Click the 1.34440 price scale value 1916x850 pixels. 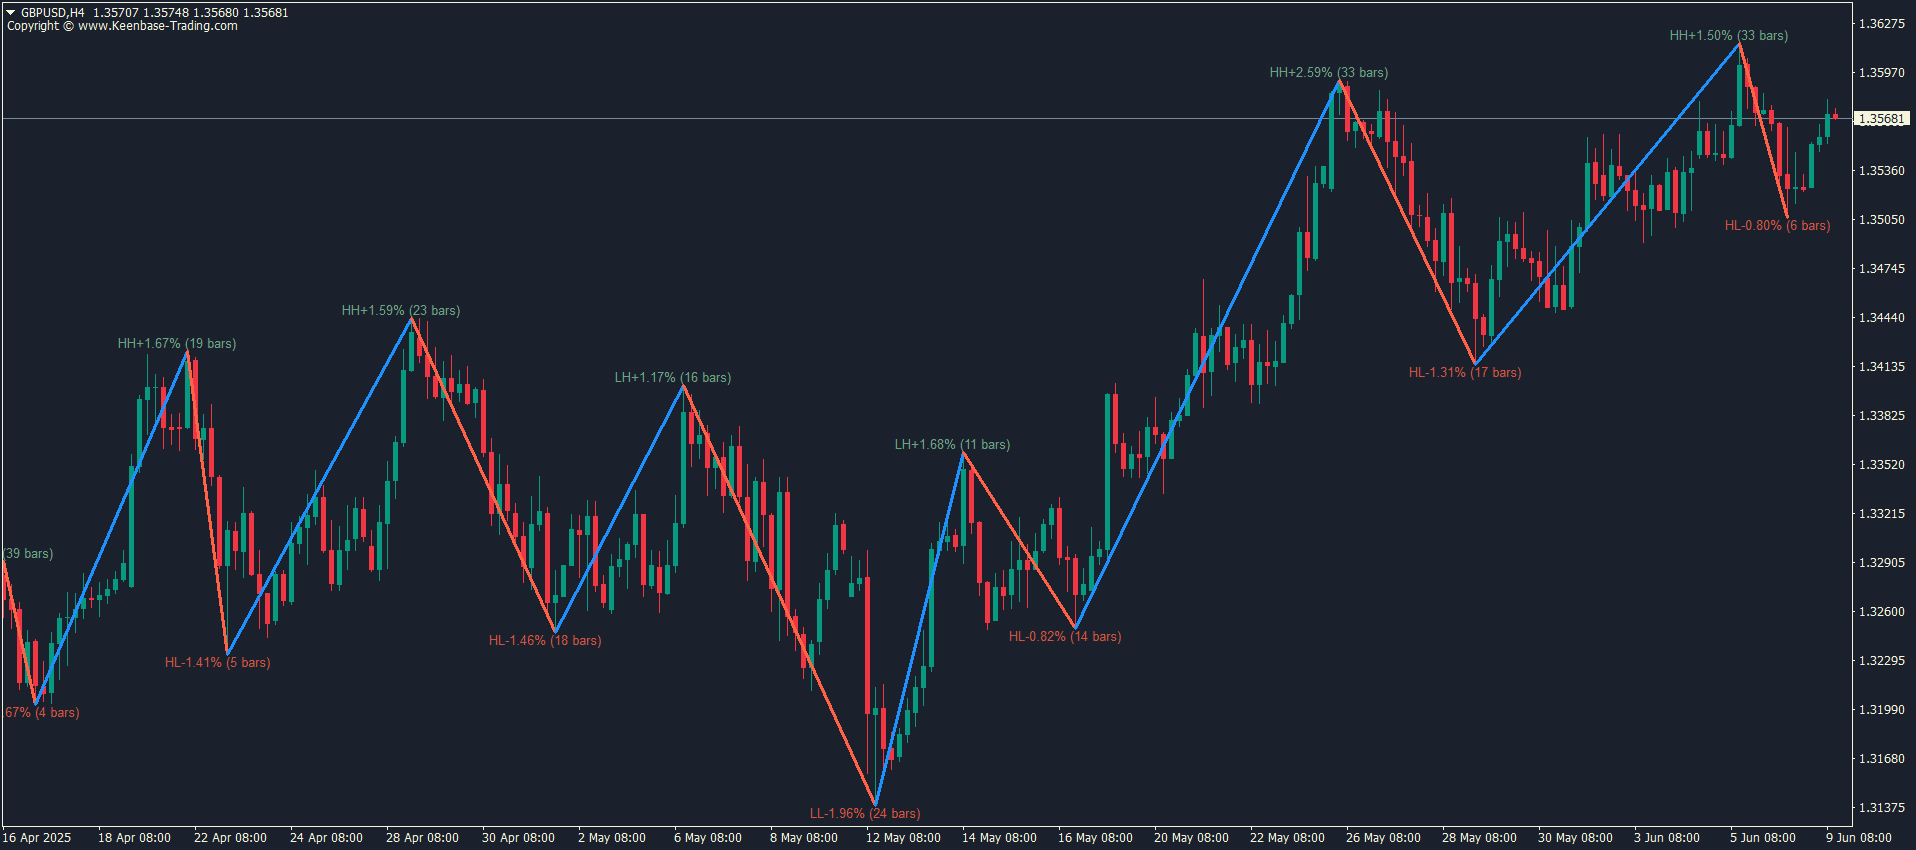tap(1882, 318)
